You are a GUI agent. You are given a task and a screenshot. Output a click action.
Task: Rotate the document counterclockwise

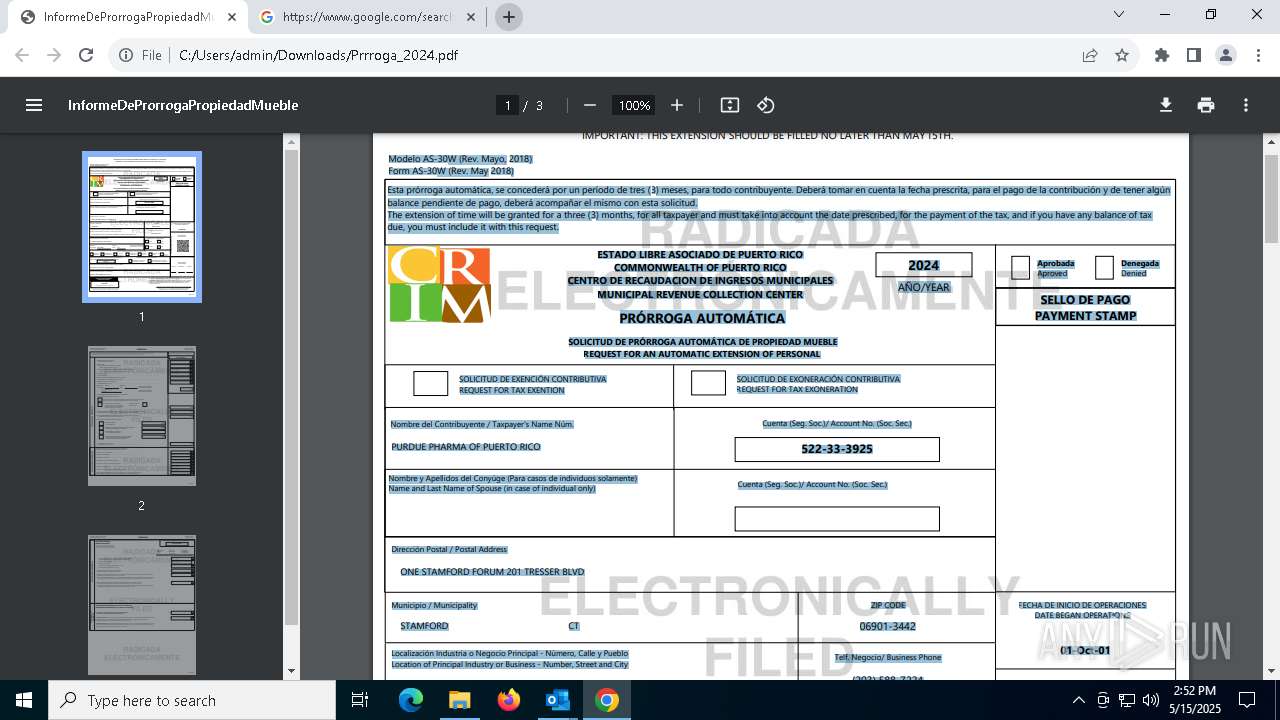tap(766, 105)
